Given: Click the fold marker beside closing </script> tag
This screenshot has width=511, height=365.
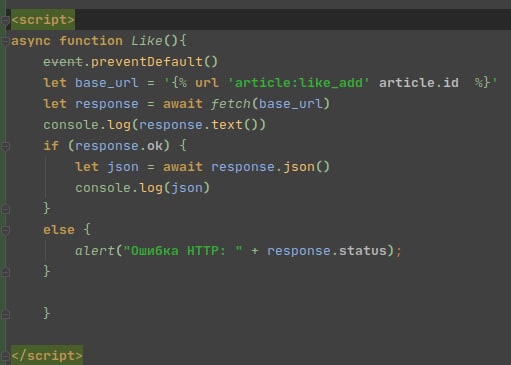Looking at the screenshot, I should pyautogui.click(x=5, y=356).
